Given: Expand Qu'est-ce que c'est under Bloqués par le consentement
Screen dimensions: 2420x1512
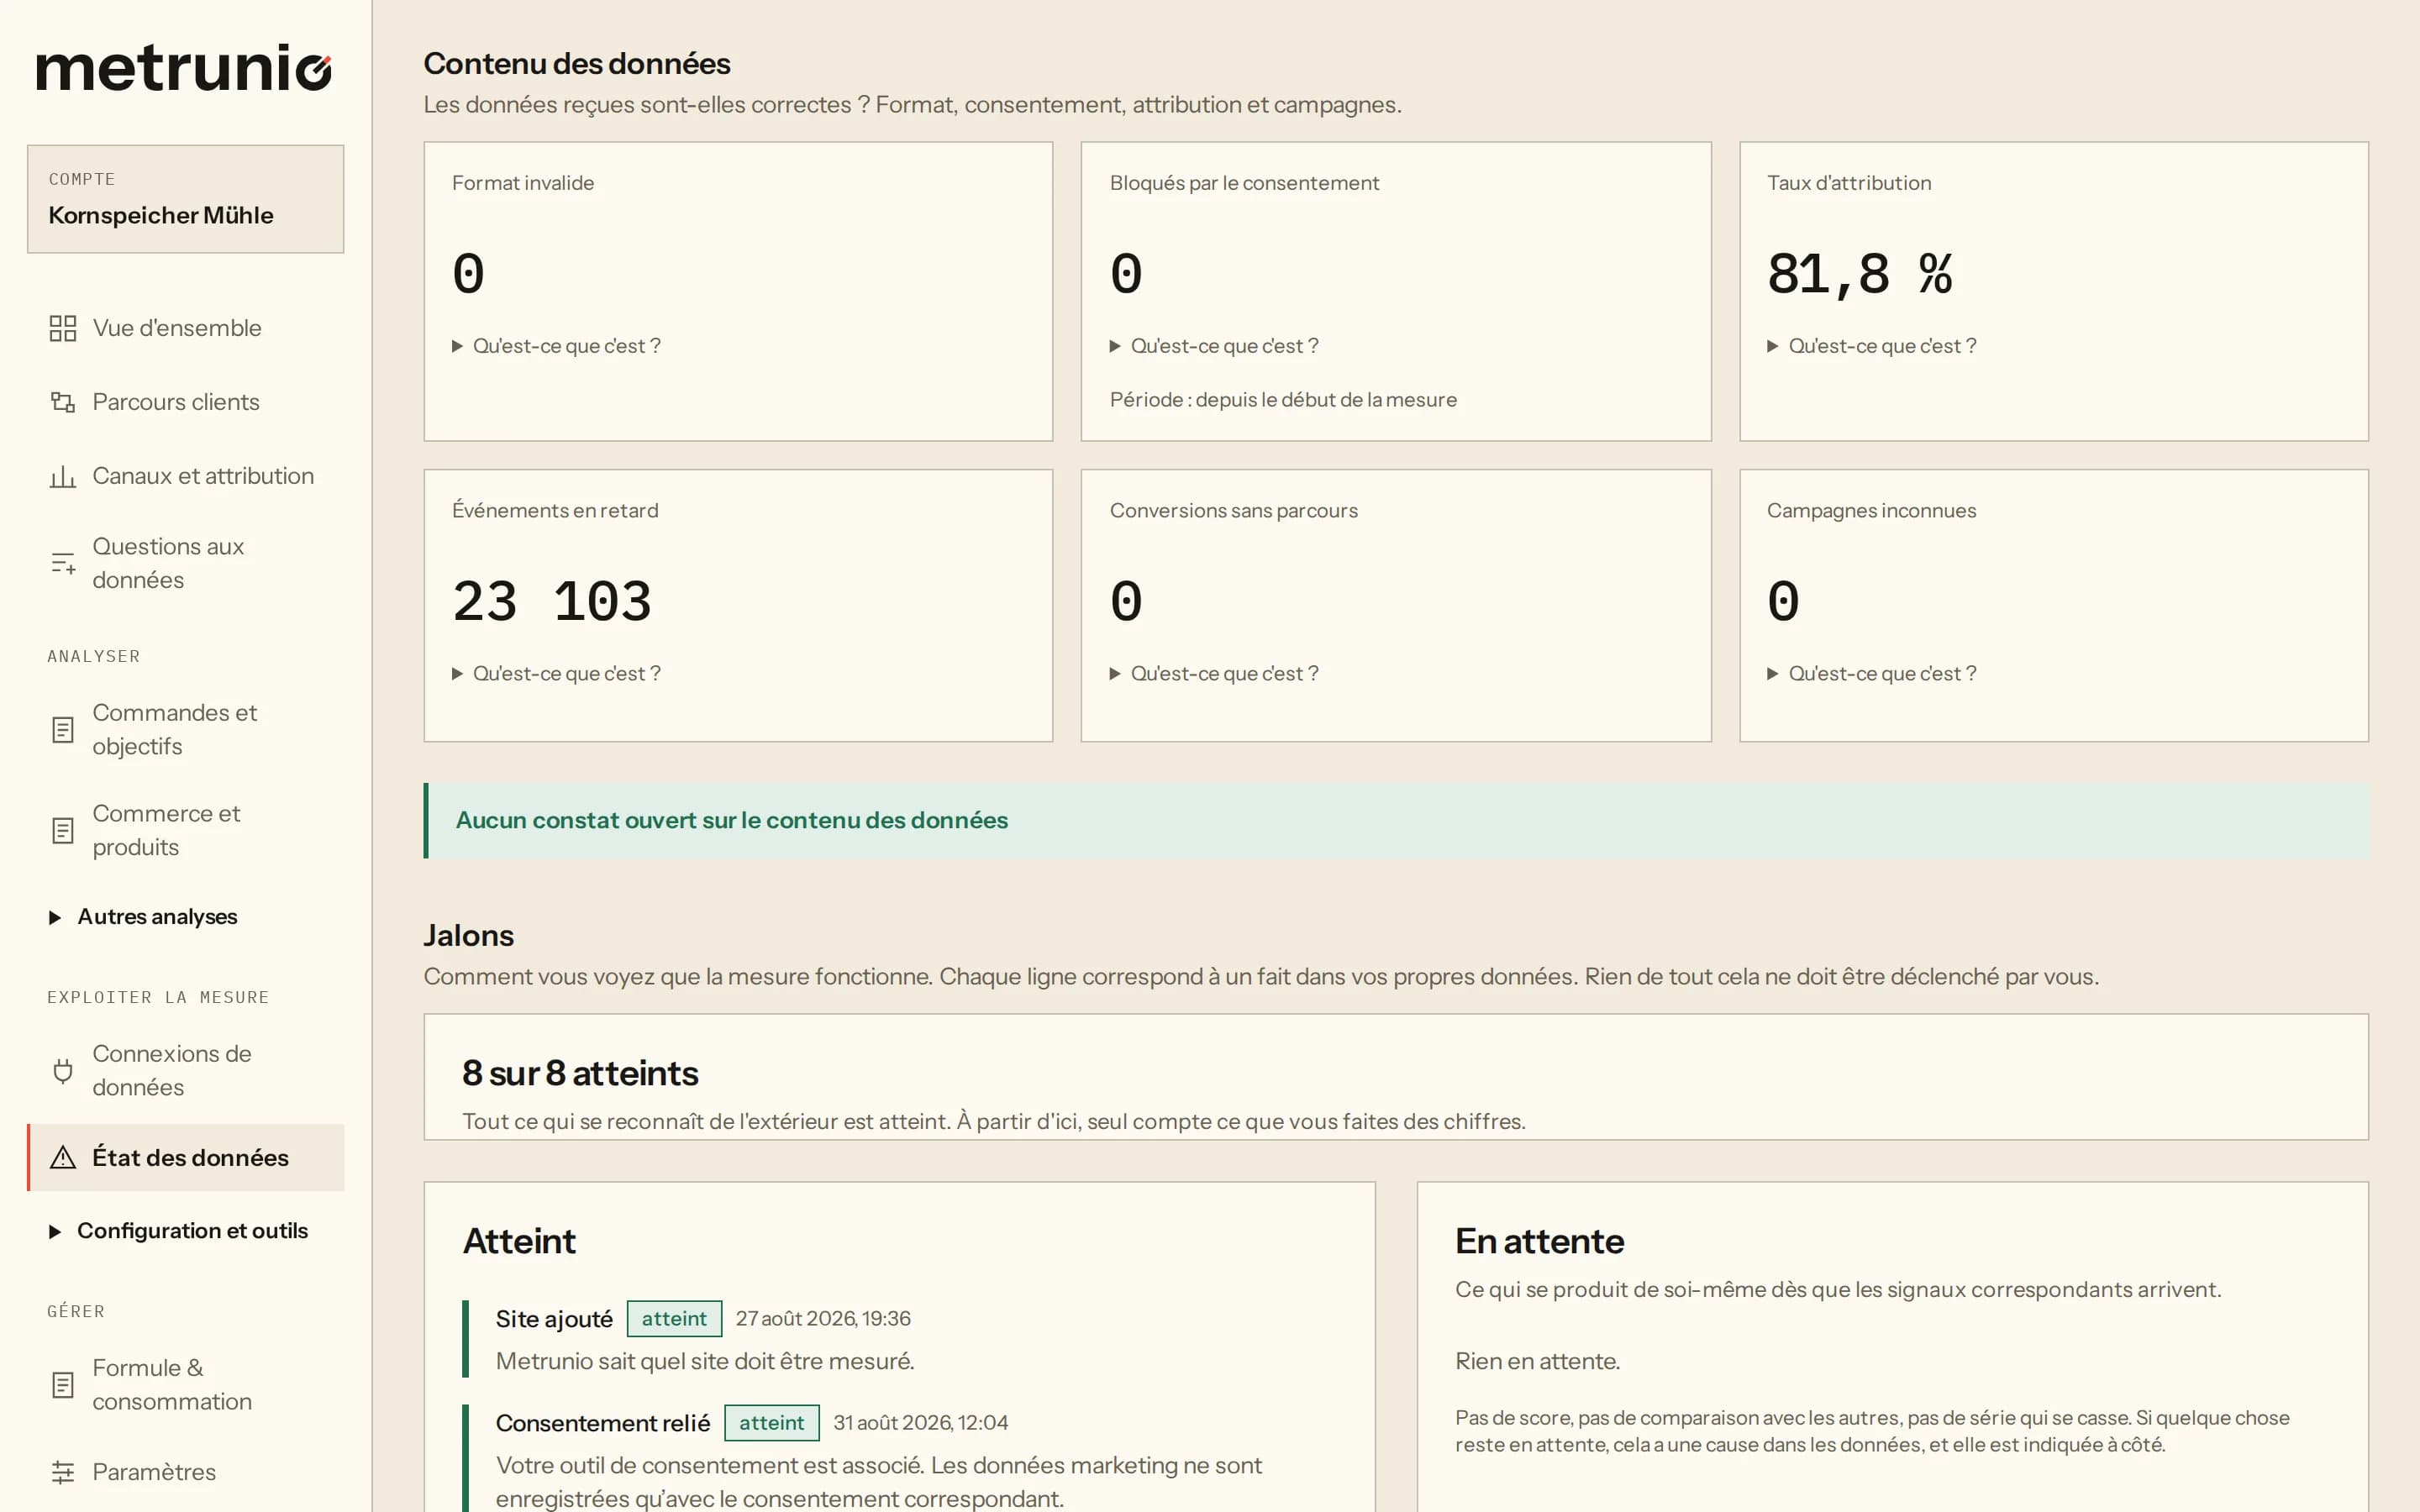Looking at the screenshot, I should tap(1214, 346).
